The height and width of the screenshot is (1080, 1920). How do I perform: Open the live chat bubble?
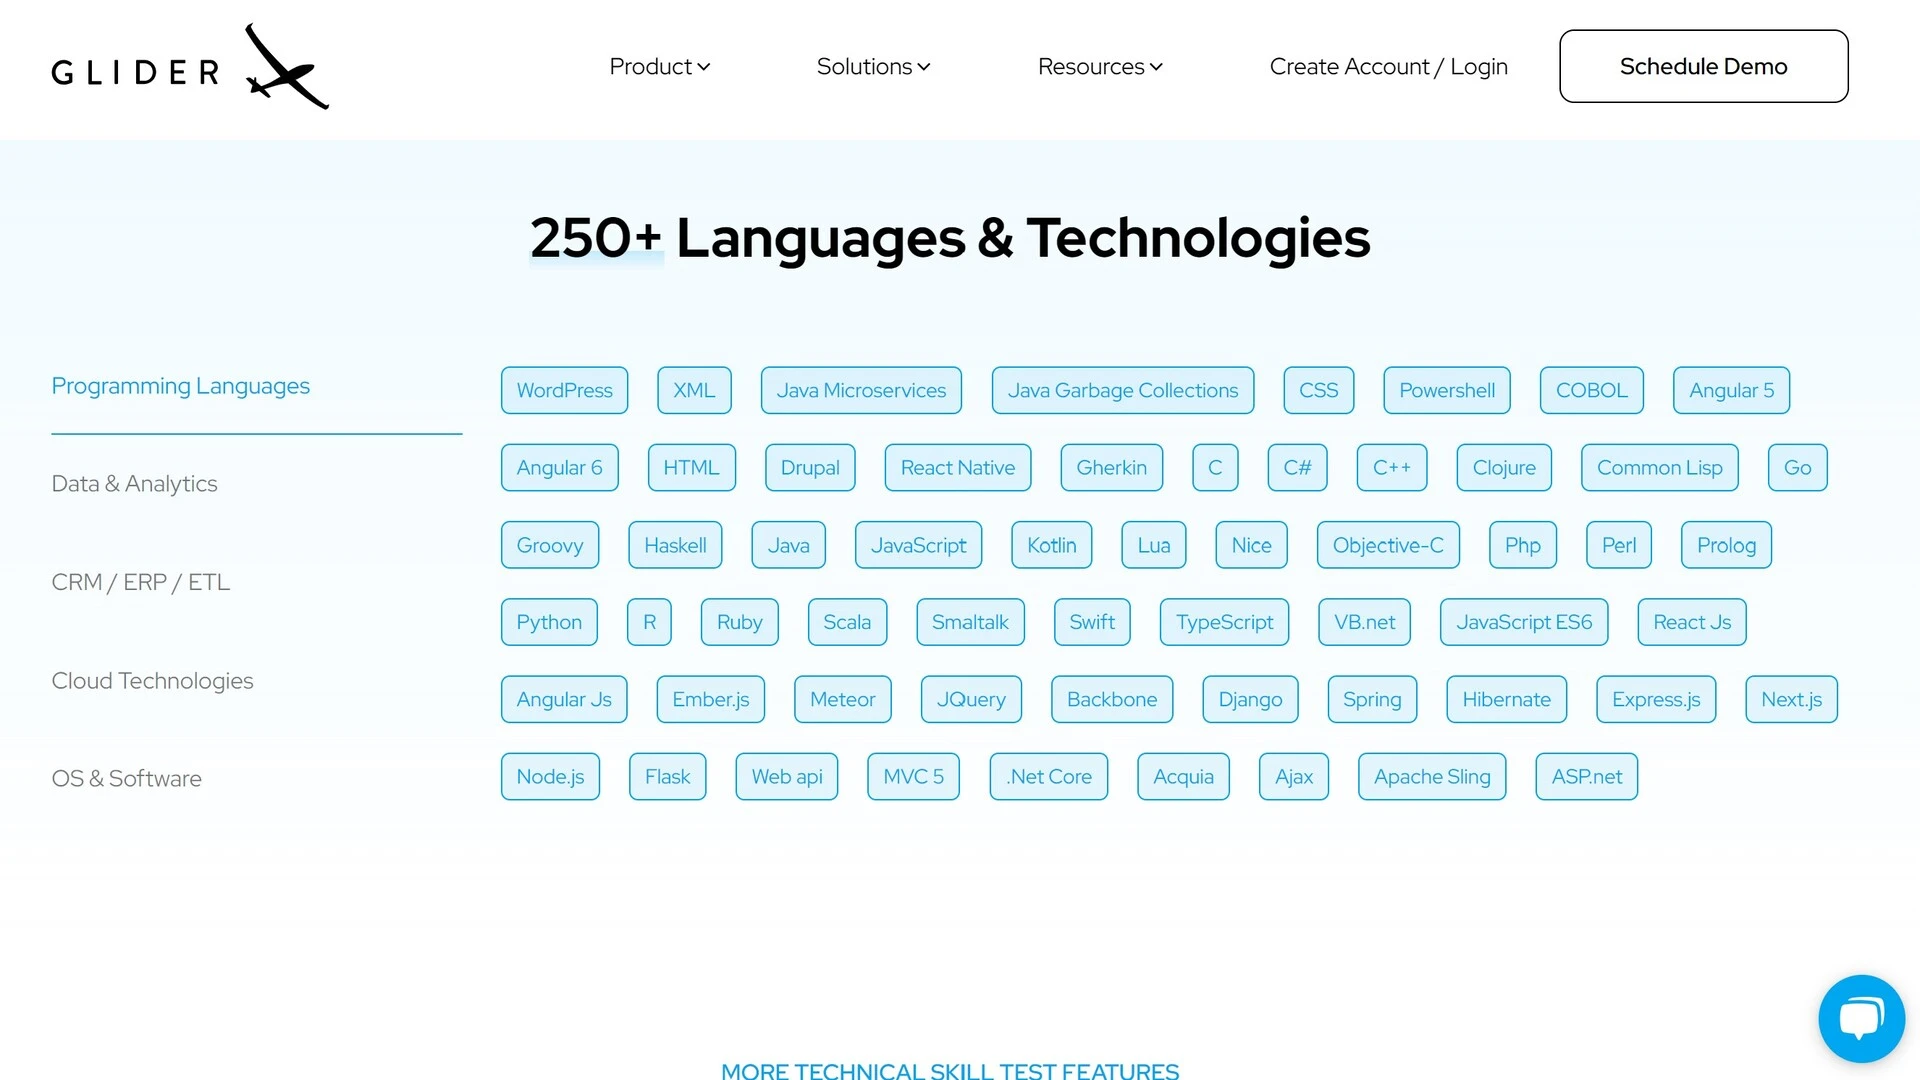click(1861, 1018)
